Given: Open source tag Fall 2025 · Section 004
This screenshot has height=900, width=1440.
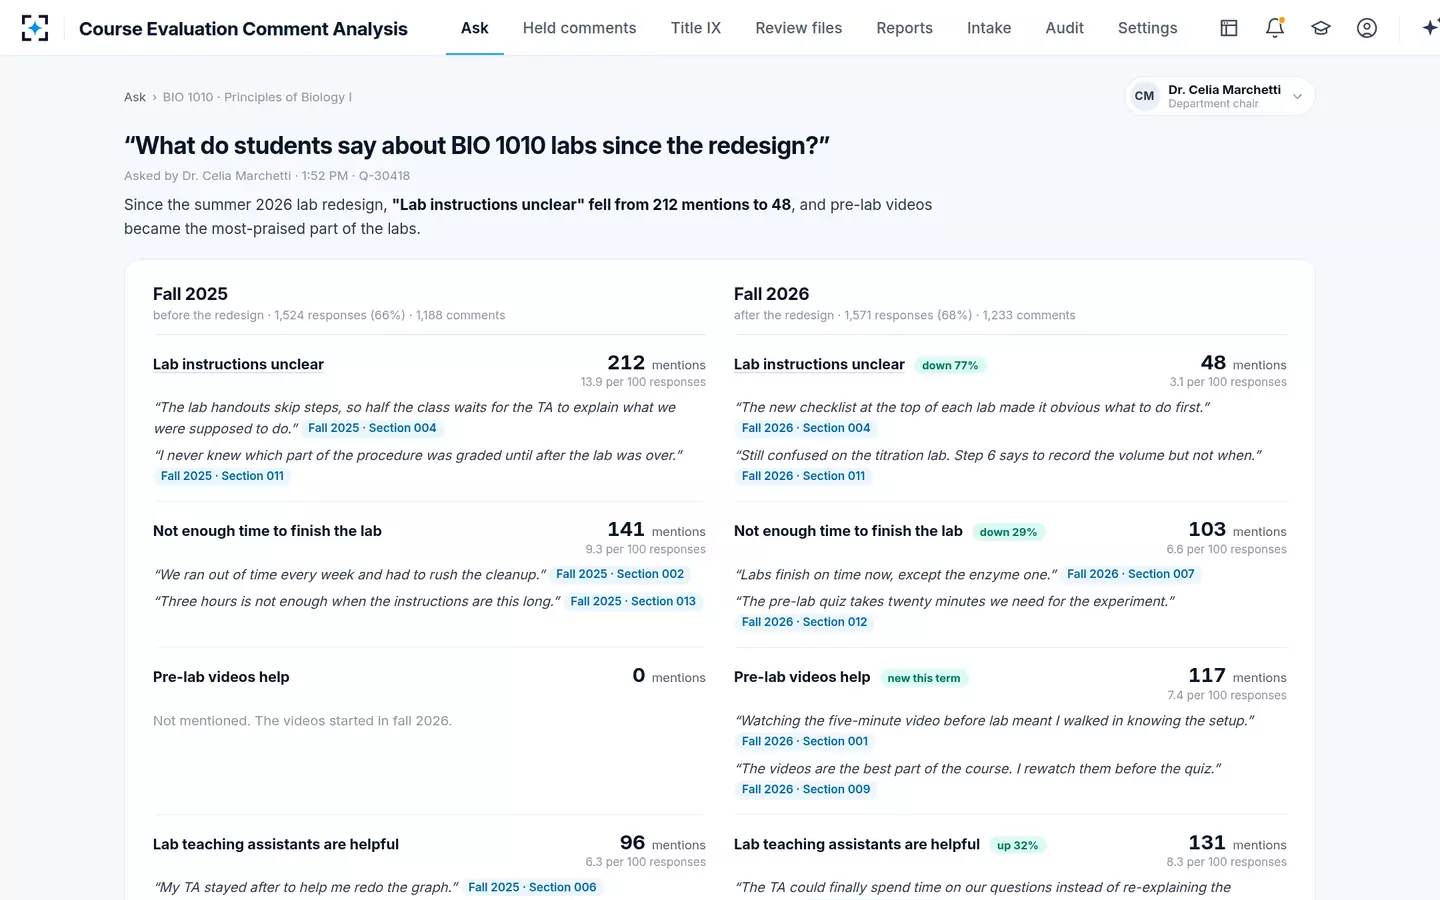Looking at the screenshot, I should pyautogui.click(x=372, y=428).
